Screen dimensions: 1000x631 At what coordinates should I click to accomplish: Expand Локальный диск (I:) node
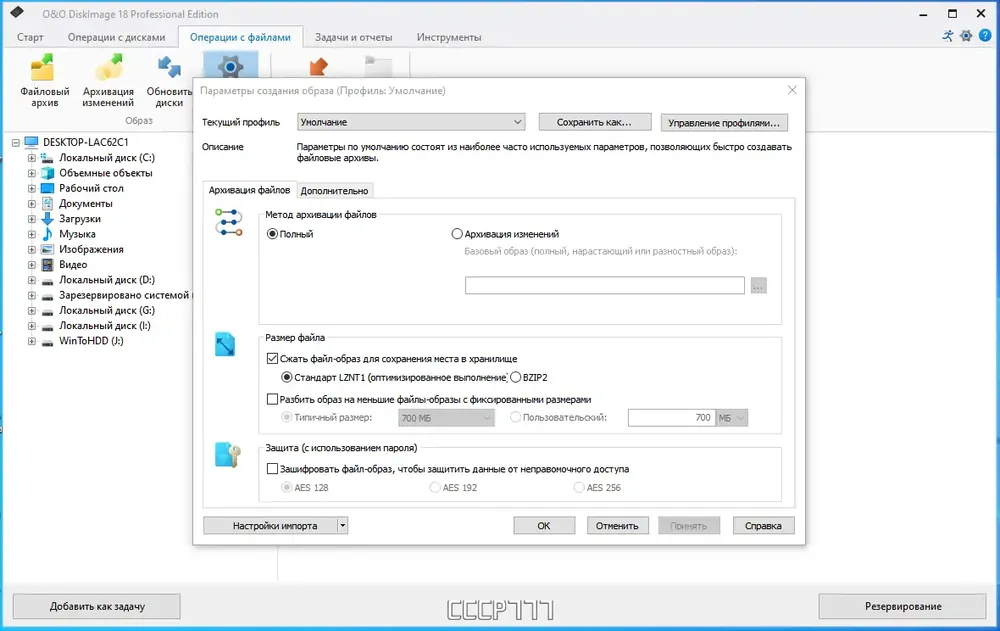coord(31,326)
